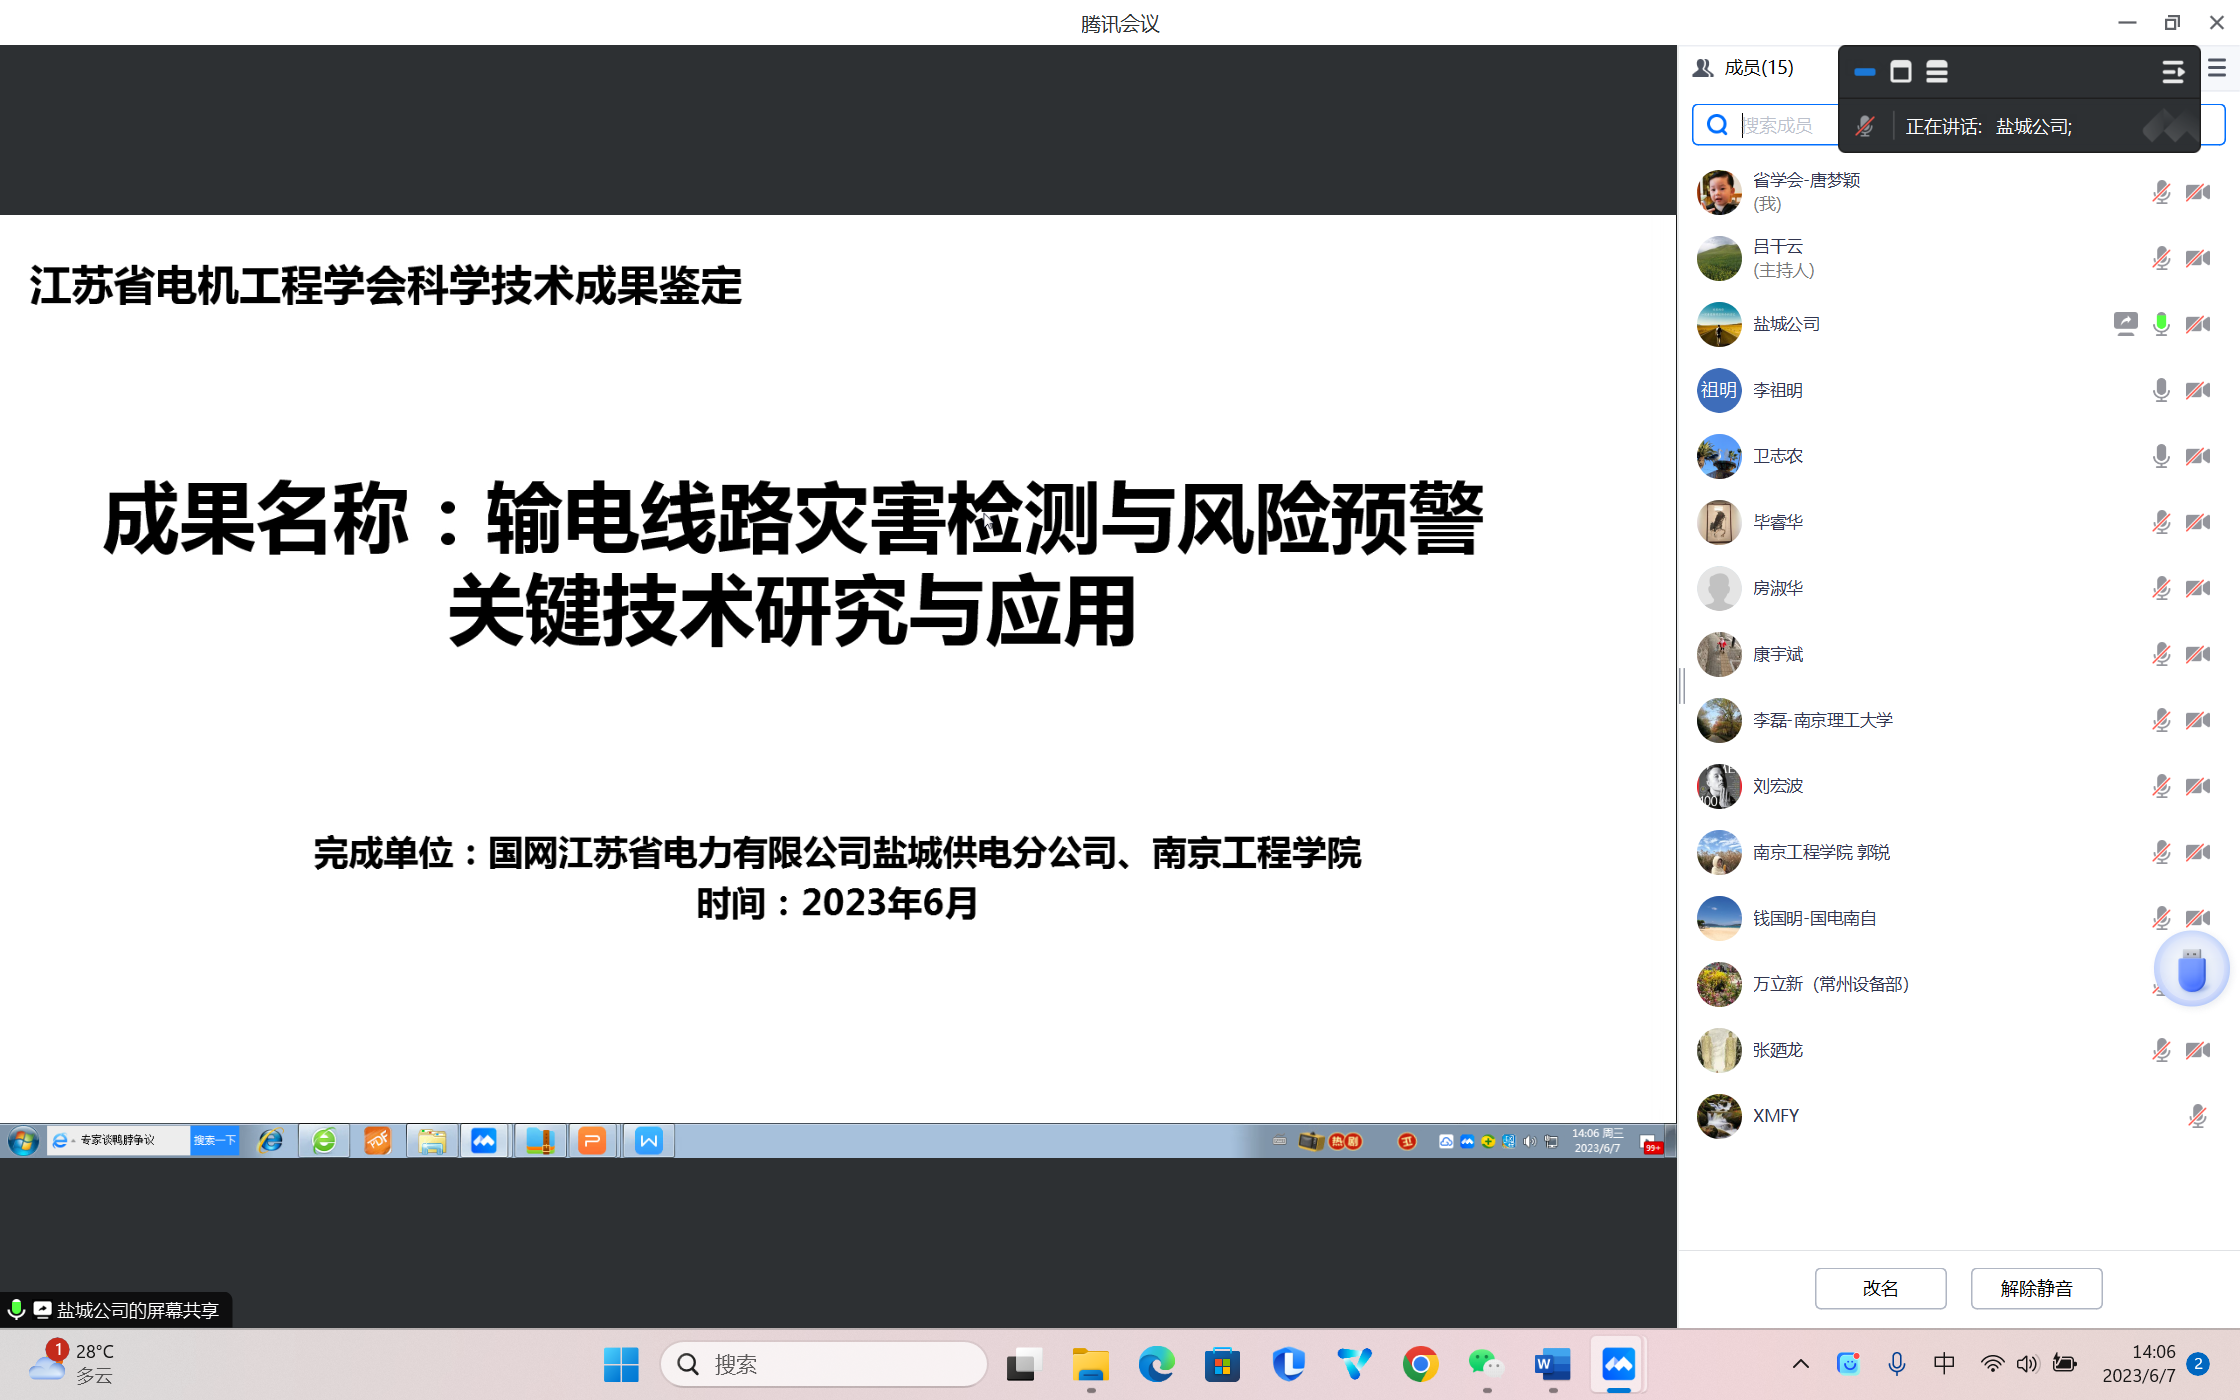Viewport: 2240px width, 1400px height.
Task: Click the camera-off icon for 吕干云
Action: 2198,258
